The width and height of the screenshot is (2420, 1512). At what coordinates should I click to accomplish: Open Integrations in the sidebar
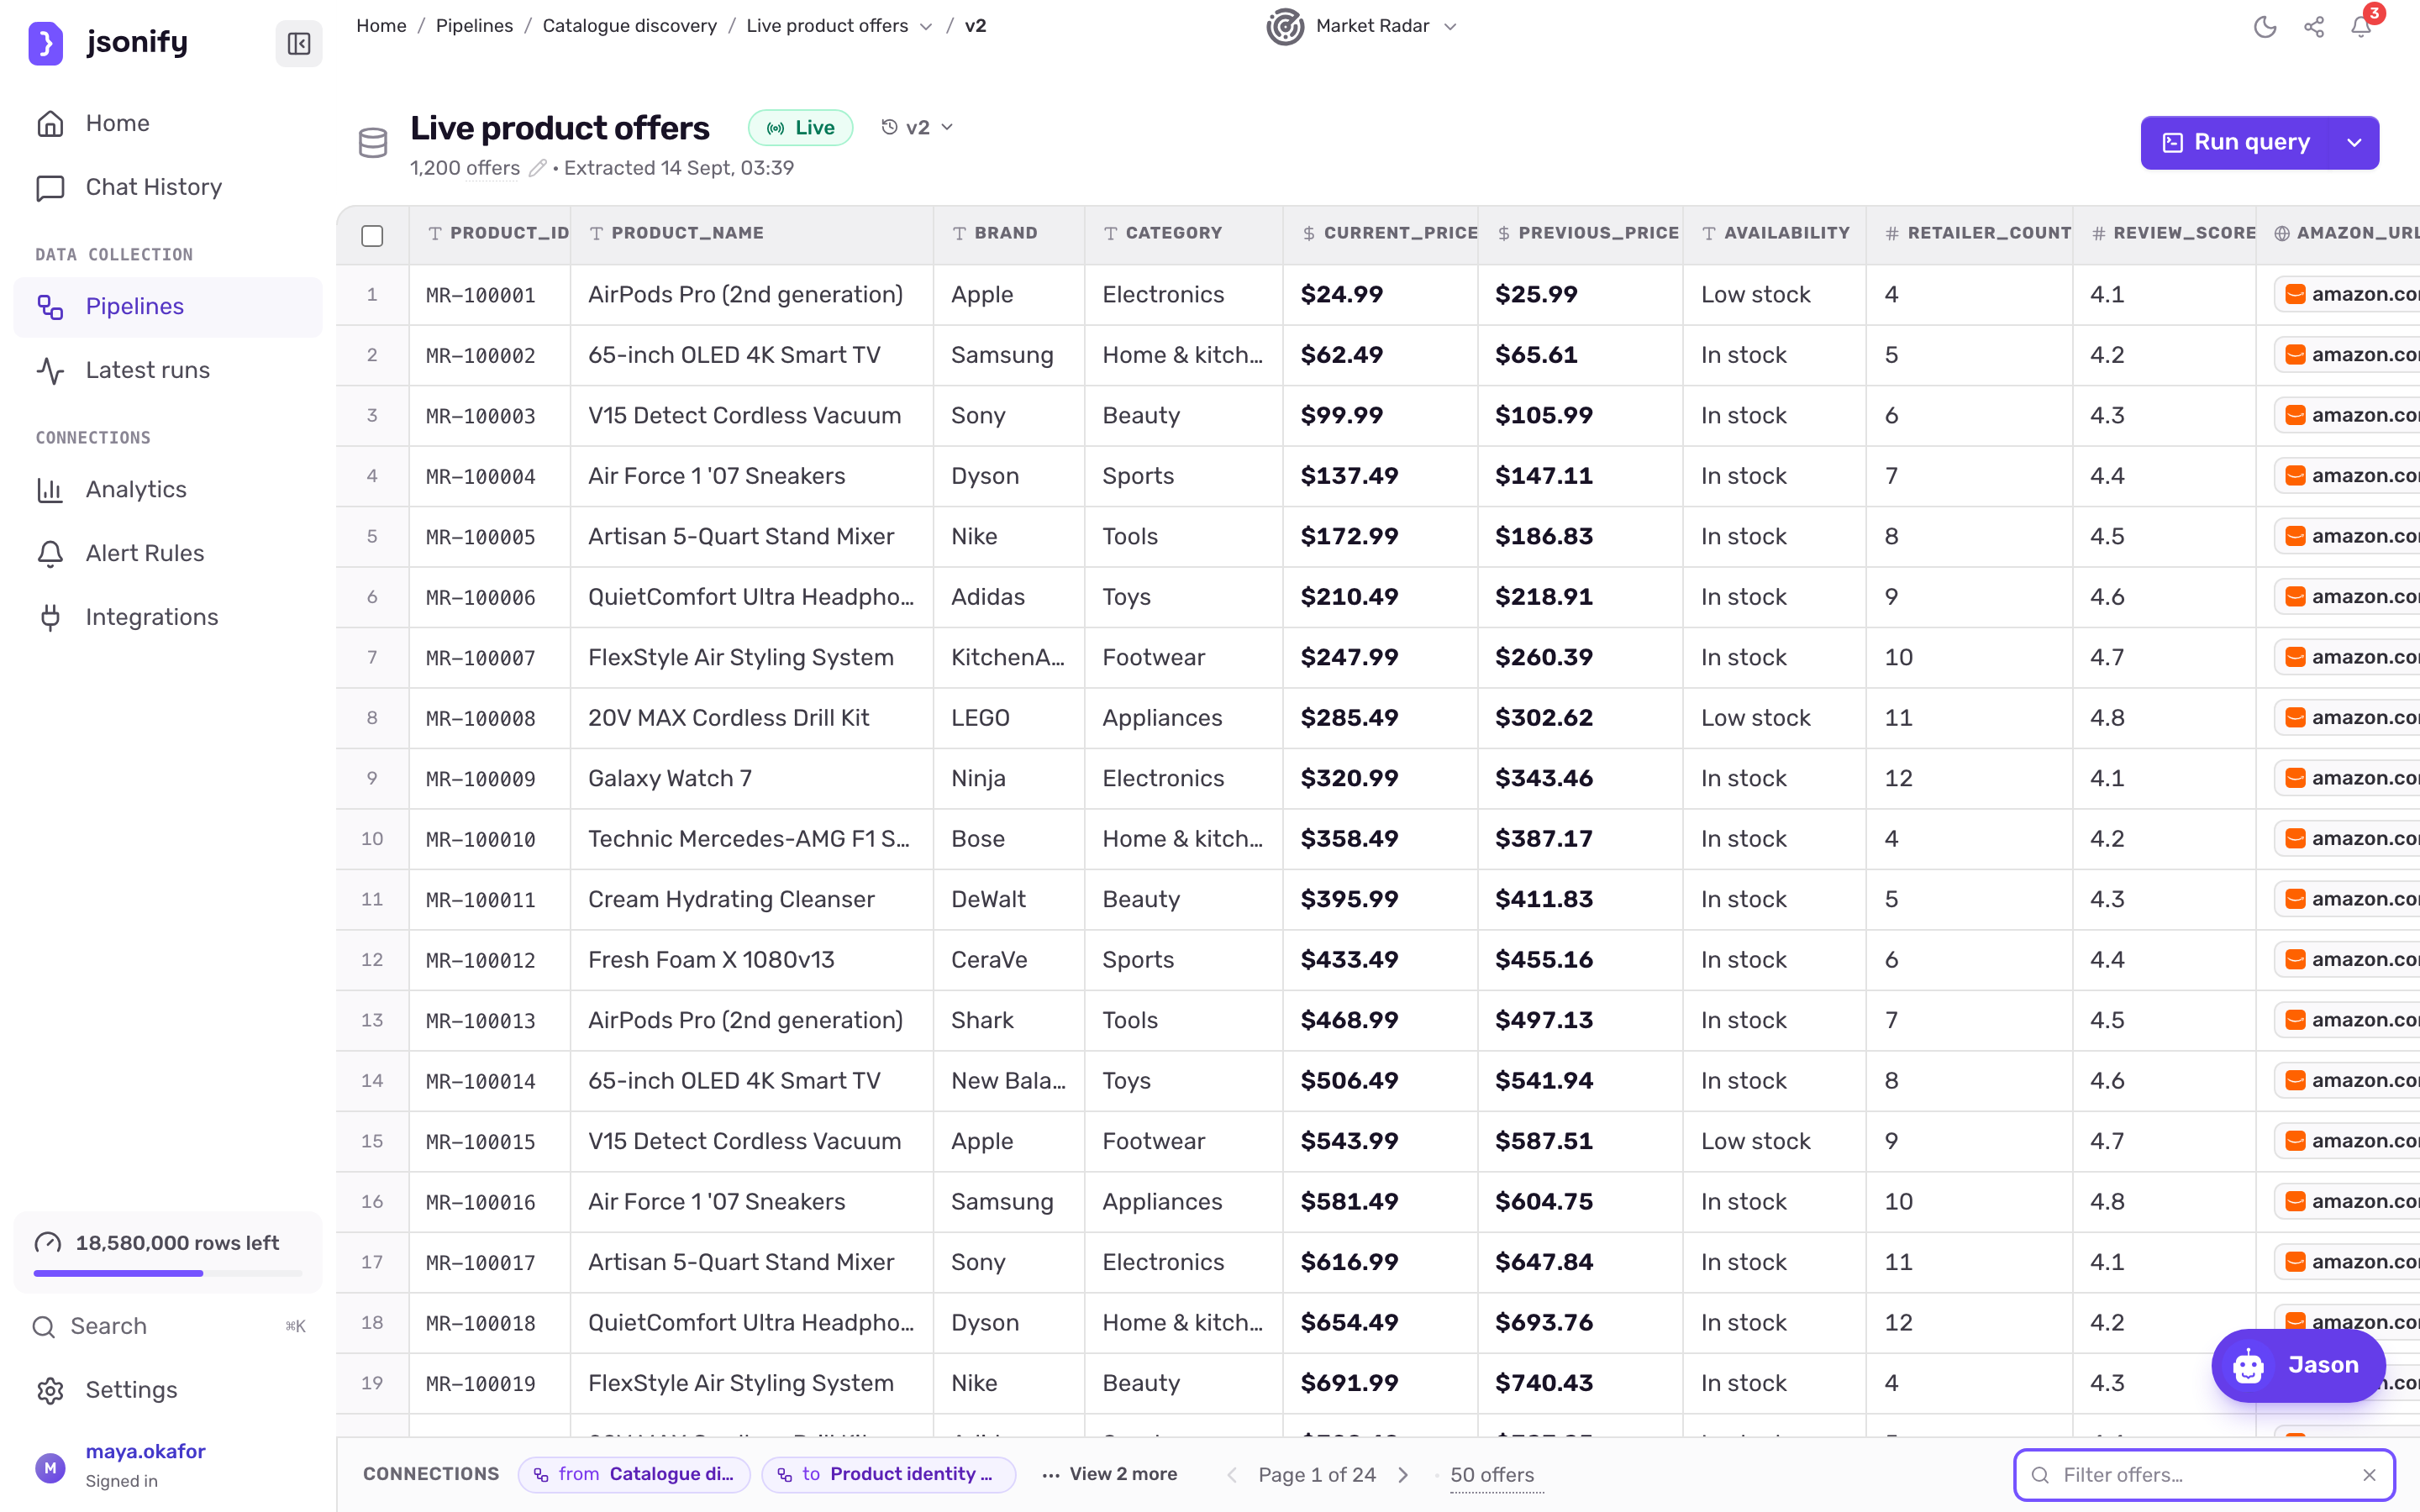168,617
